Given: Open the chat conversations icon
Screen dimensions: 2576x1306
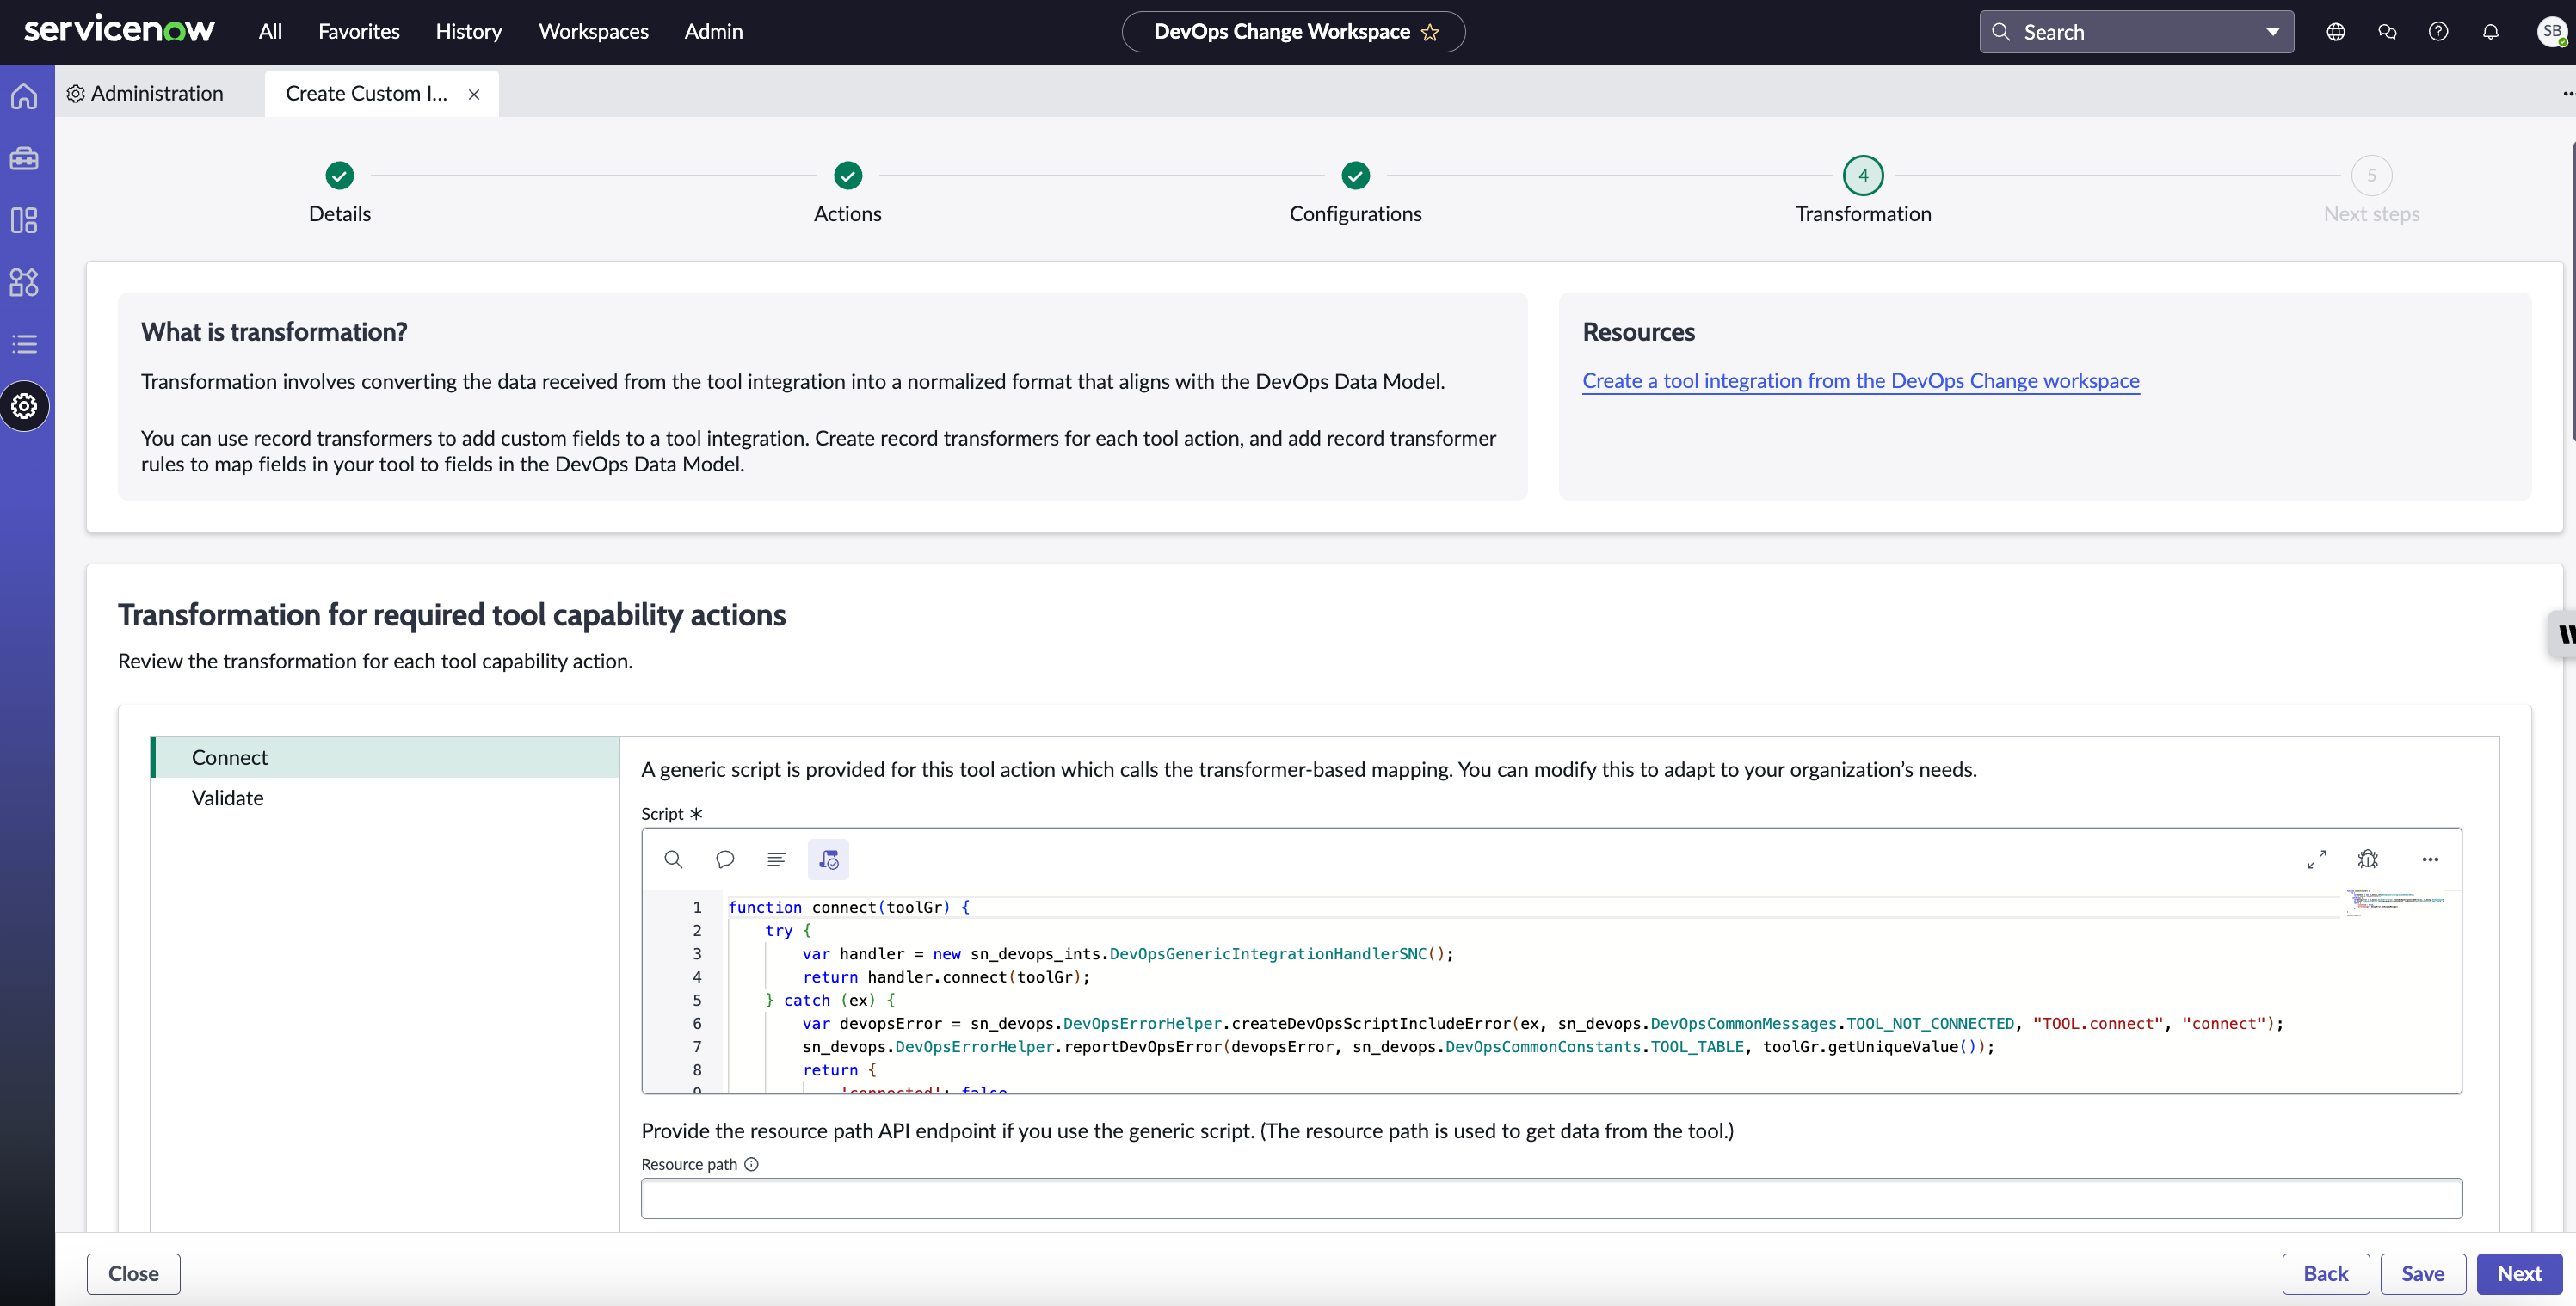Looking at the screenshot, I should (2387, 32).
